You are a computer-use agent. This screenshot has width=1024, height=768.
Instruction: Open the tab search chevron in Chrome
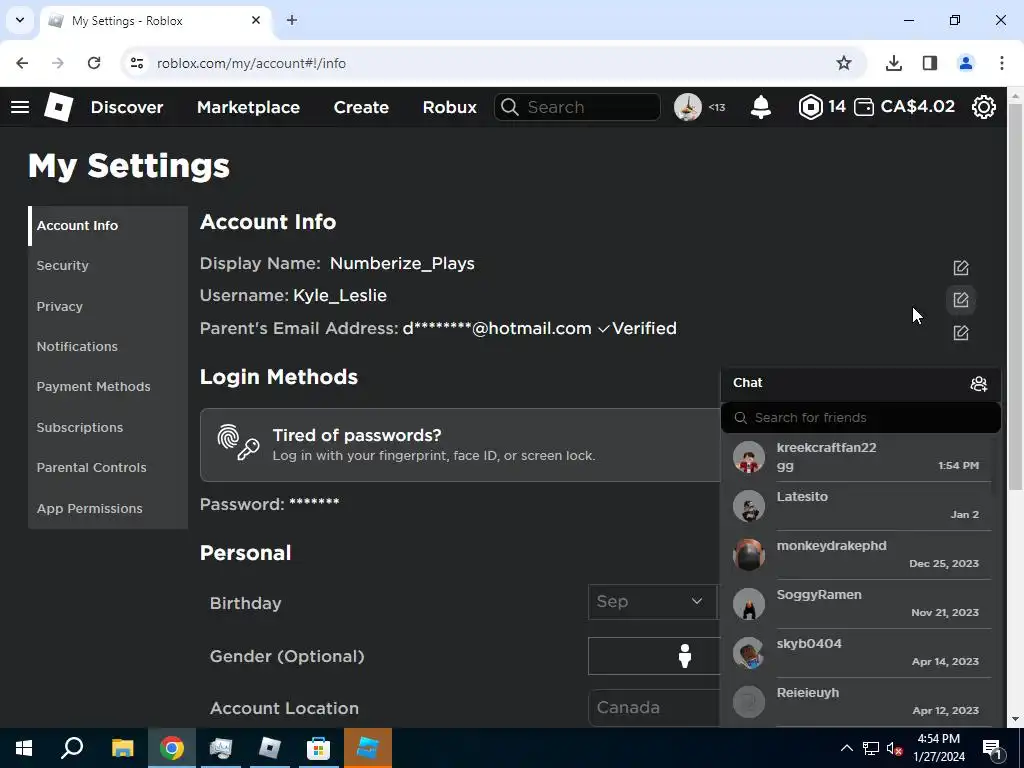point(20,20)
